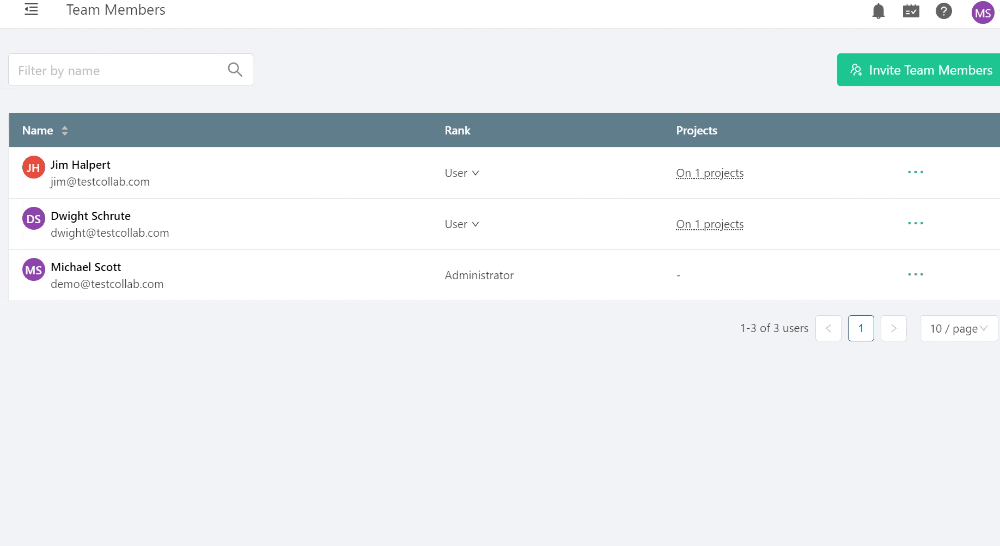Select pagination page 1
Viewport: 1000px width, 546px height.
point(860,328)
